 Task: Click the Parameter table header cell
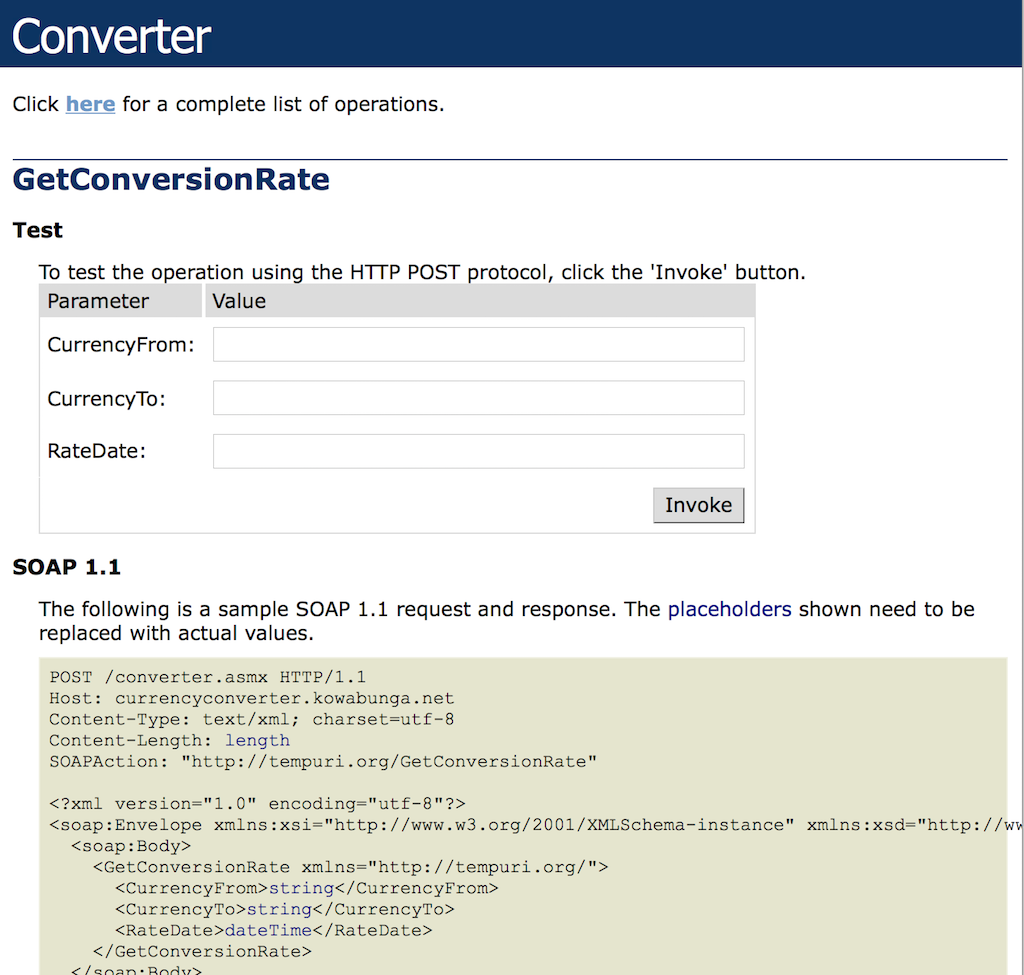(97, 300)
